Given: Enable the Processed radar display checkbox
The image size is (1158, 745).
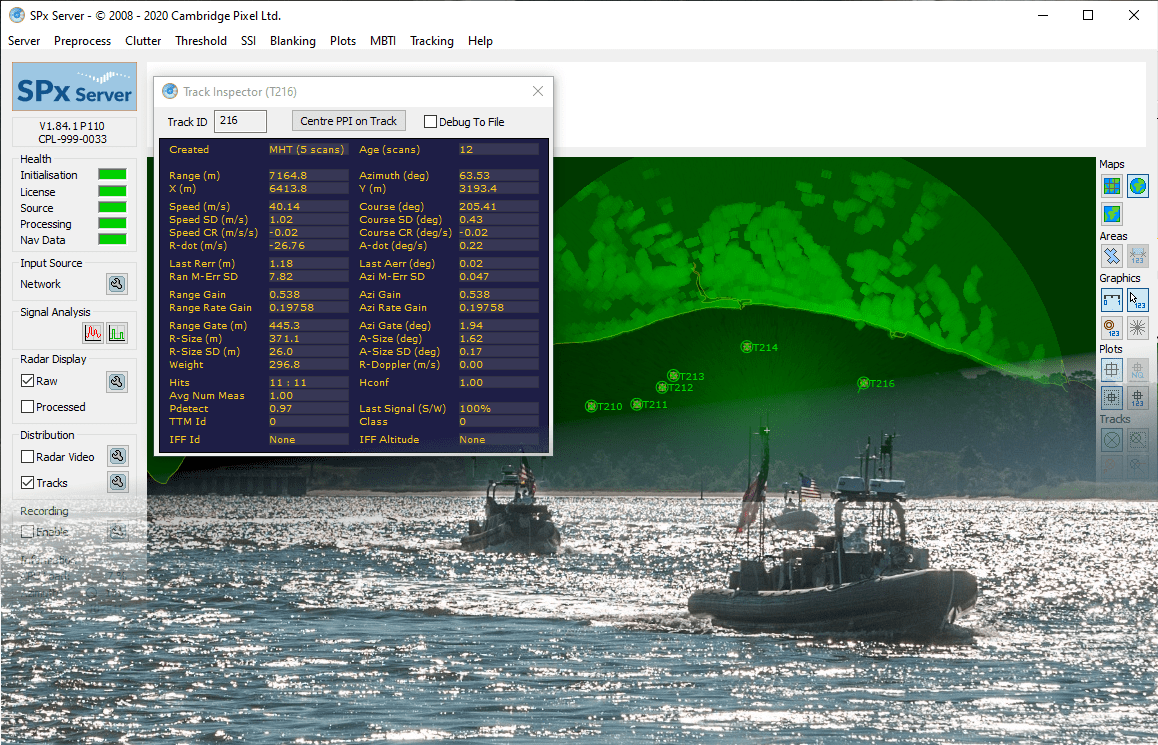Looking at the screenshot, I should (x=28, y=407).
